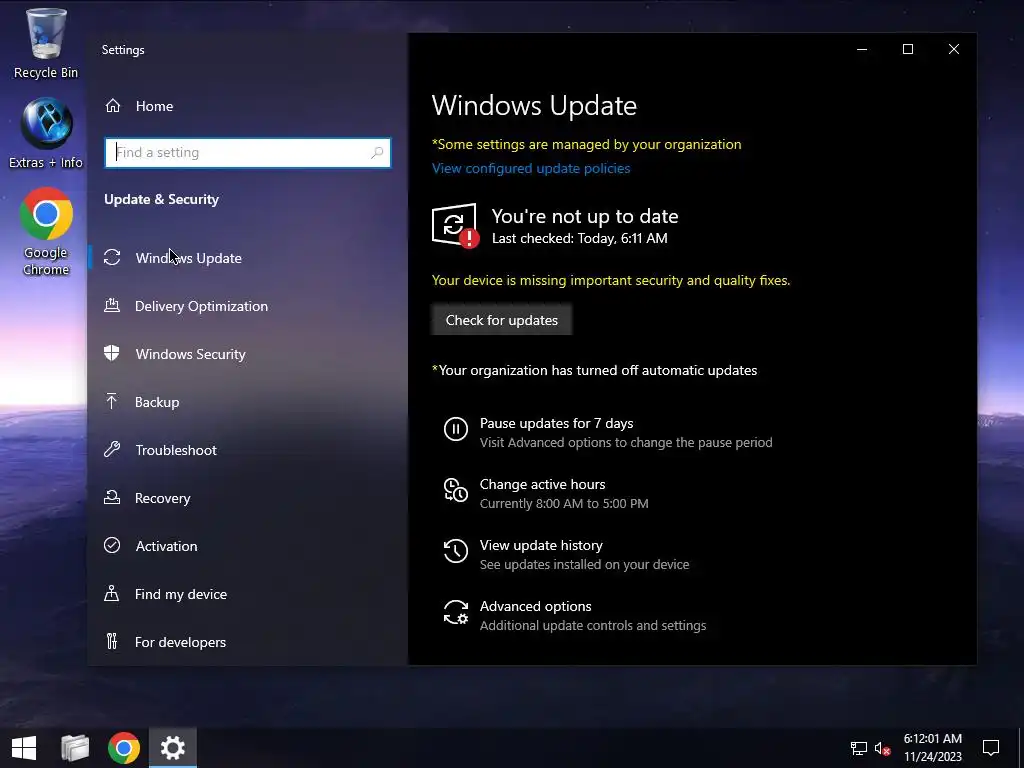Viewport: 1024px width, 768px height.
Task: Click "Currently 8:00 AM to 5:00 PM" text
Action: point(564,504)
